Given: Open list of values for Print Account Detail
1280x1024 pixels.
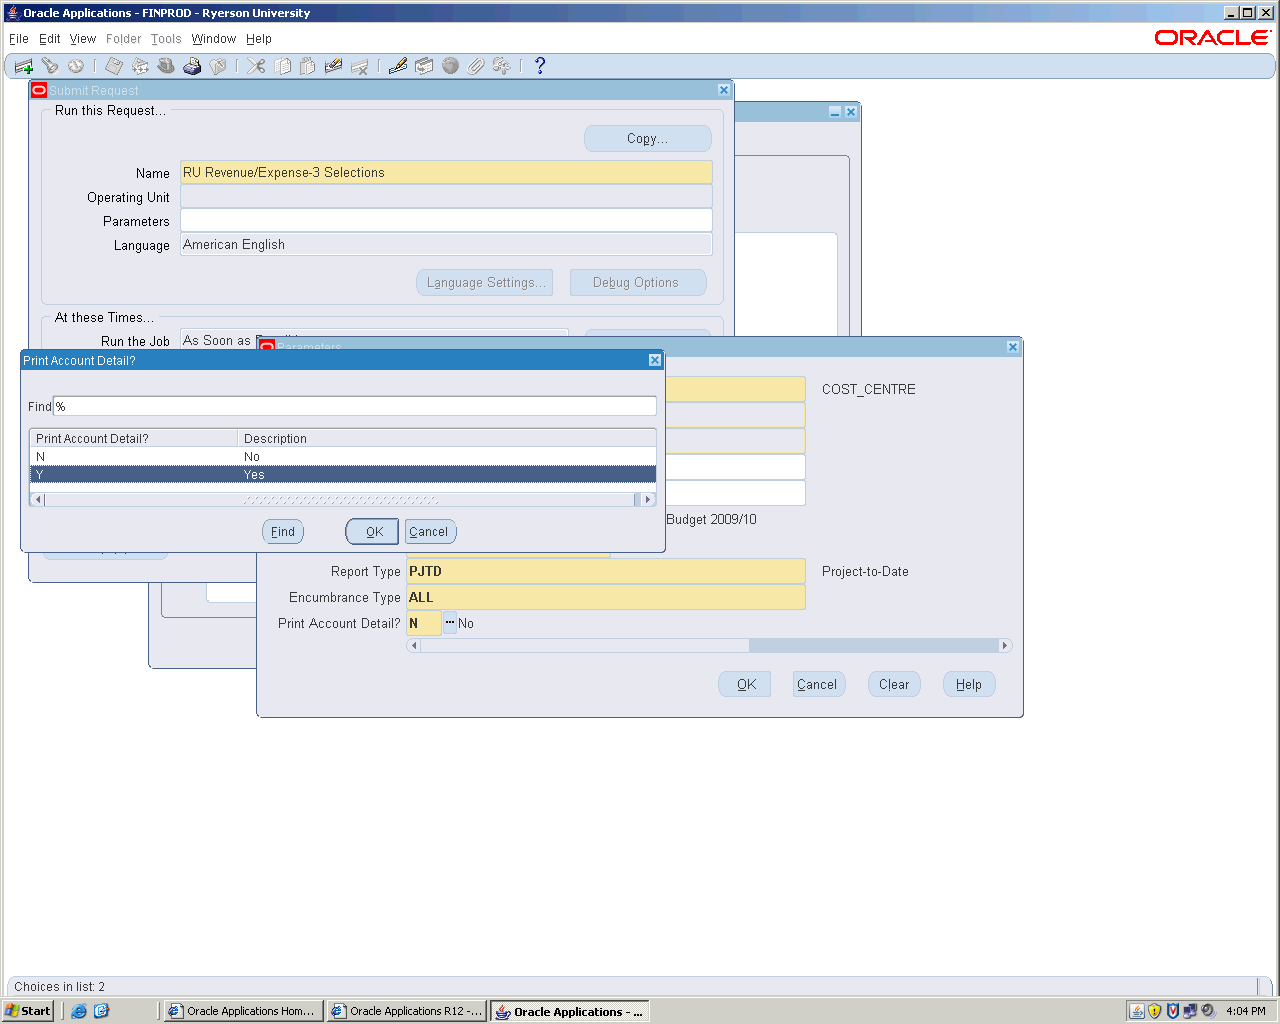Looking at the screenshot, I should (x=450, y=623).
